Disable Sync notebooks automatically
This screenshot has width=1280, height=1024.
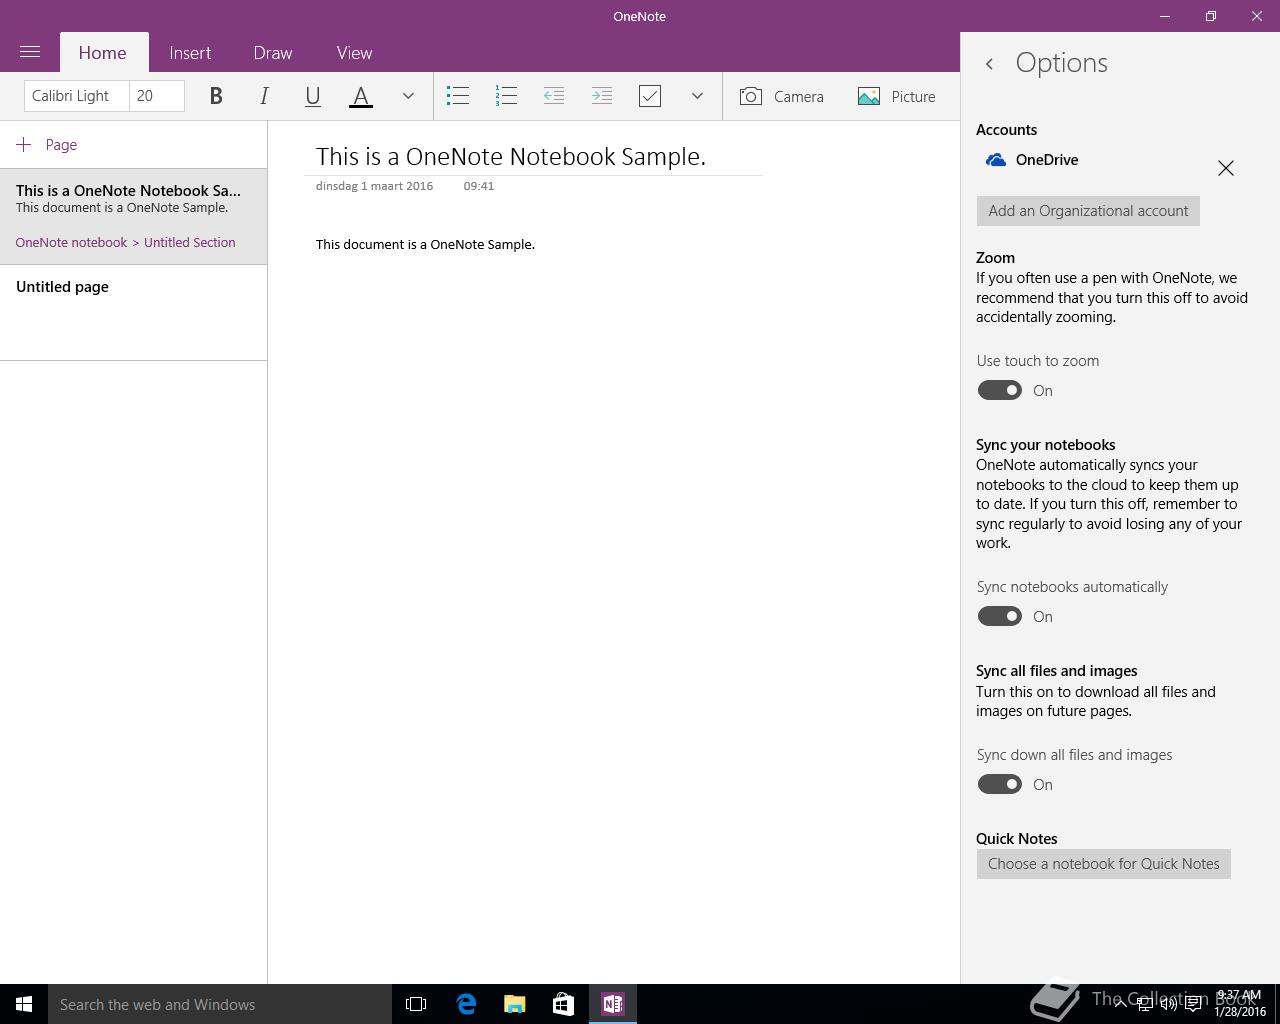[1000, 616]
